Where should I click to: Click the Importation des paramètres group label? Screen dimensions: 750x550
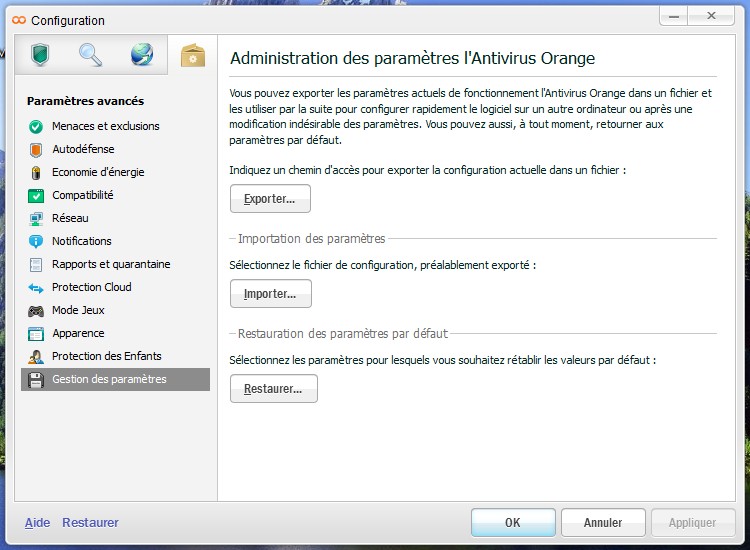click(311, 239)
